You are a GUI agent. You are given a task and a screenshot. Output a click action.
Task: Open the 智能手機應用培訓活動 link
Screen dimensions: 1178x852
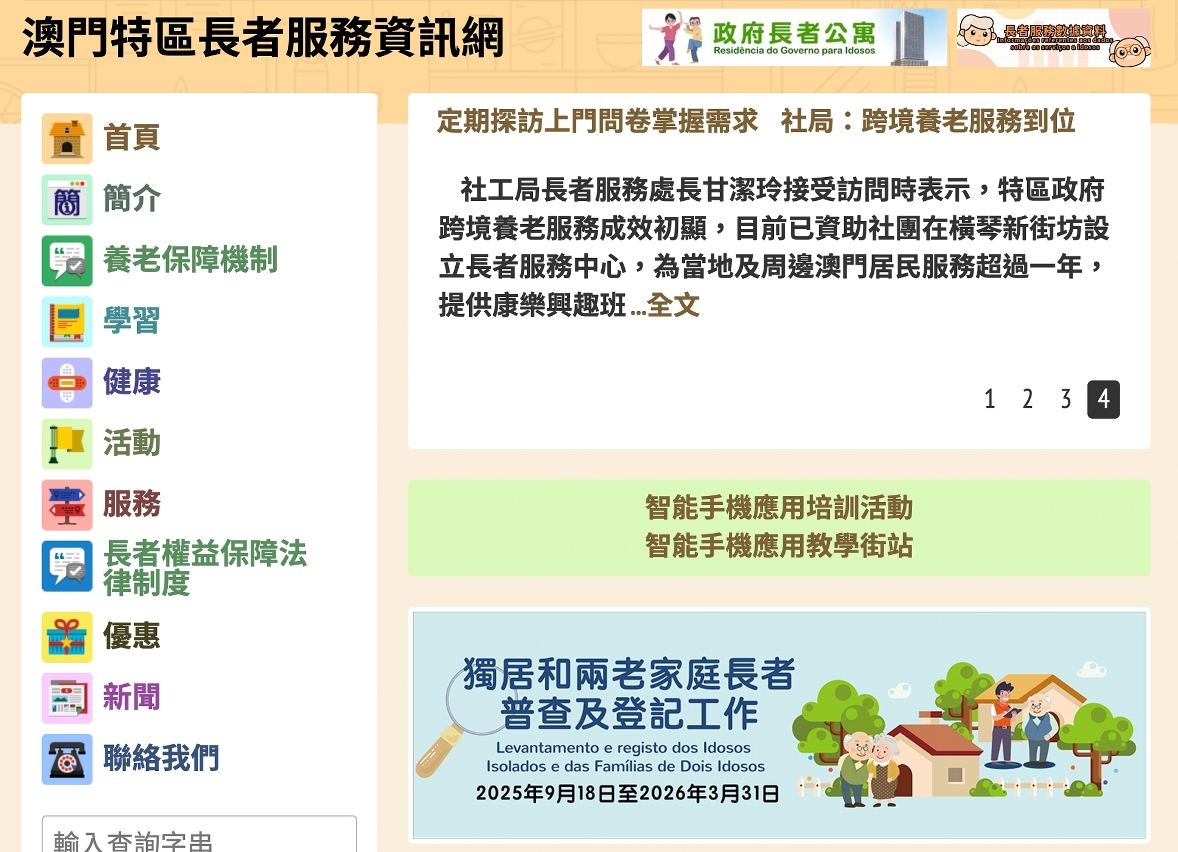click(x=778, y=508)
